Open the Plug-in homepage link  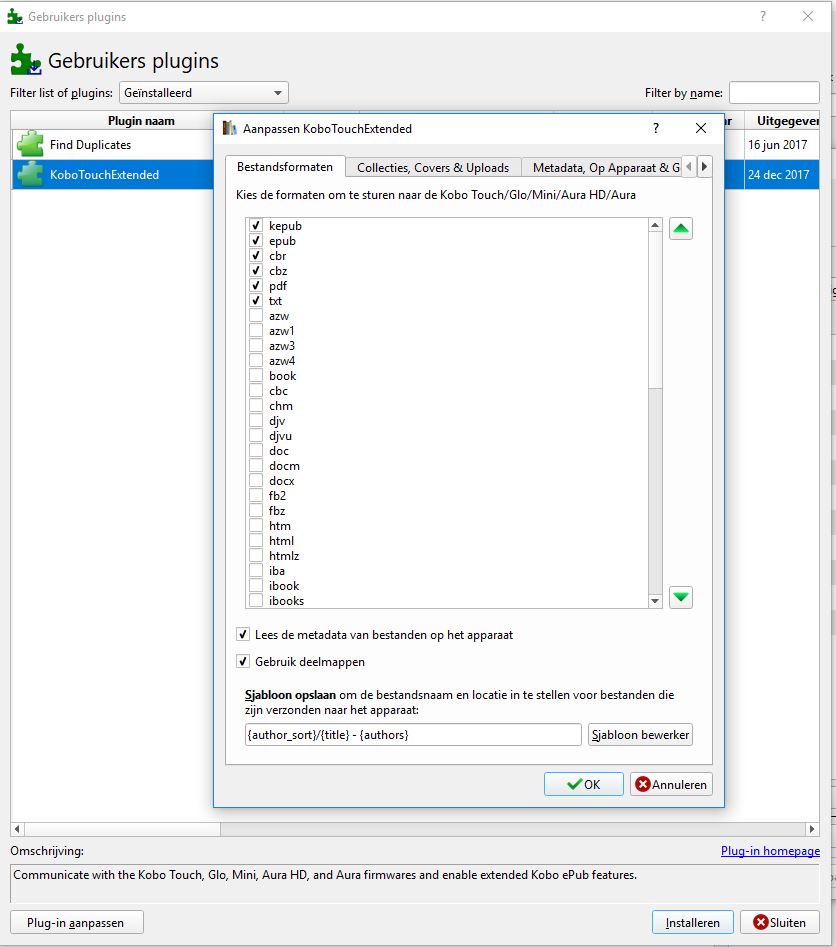770,850
